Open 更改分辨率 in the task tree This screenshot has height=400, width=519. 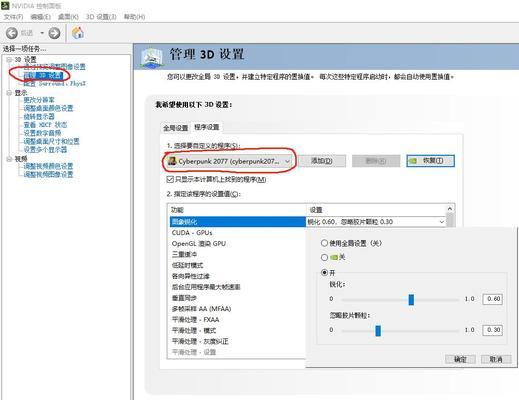point(39,100)
